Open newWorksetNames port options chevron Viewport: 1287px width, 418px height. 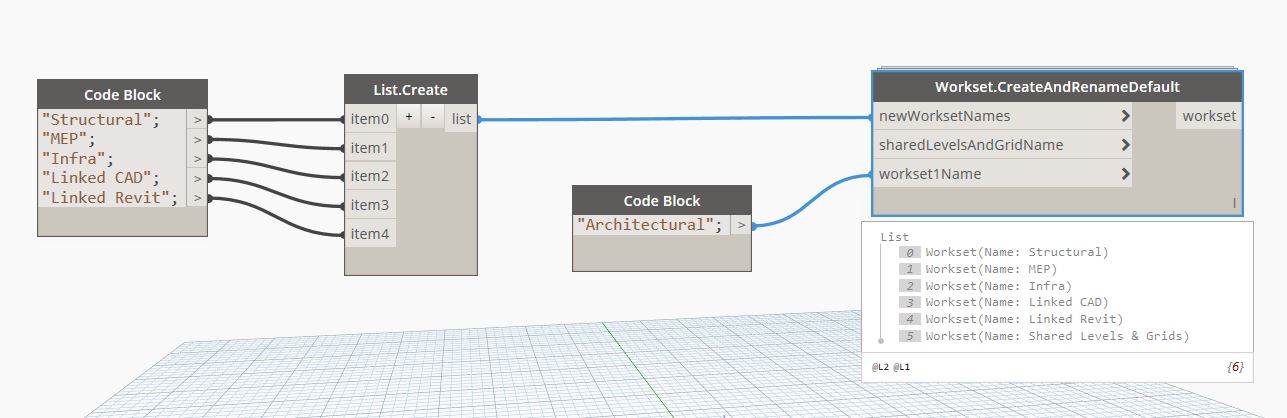pyautogui.click(x=1126, y=116)
